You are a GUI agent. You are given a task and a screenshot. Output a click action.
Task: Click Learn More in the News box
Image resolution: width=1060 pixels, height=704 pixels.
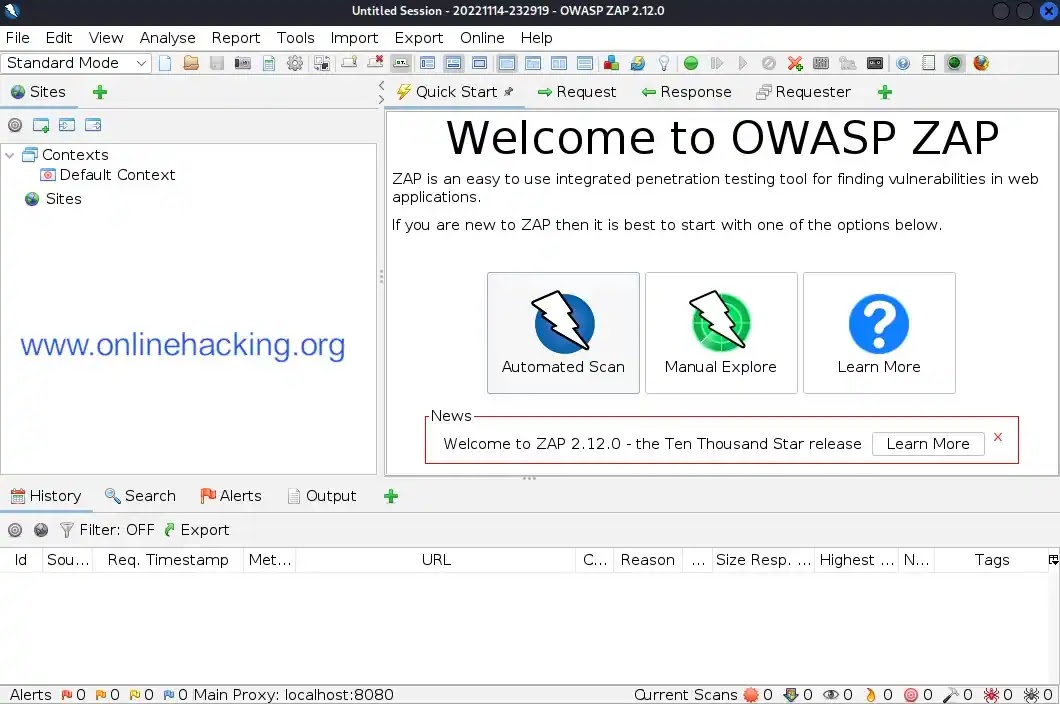[x=928, y=444]
